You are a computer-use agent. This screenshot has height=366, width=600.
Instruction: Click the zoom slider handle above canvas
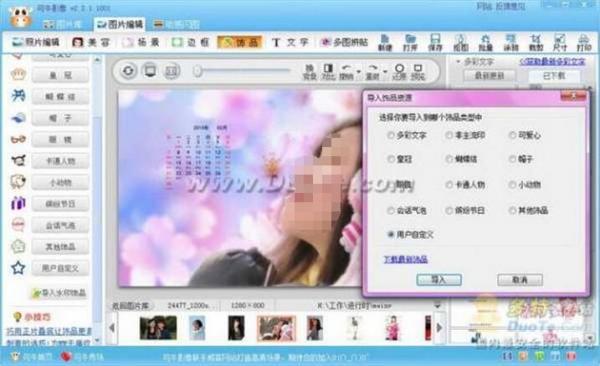[x=197, y=71]
